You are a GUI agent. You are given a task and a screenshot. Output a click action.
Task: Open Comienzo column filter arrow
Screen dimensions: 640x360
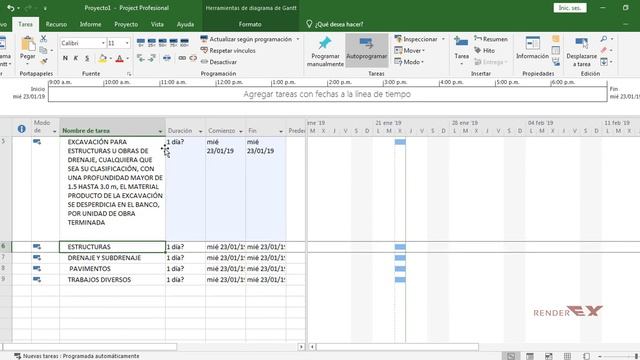point(241,131)
